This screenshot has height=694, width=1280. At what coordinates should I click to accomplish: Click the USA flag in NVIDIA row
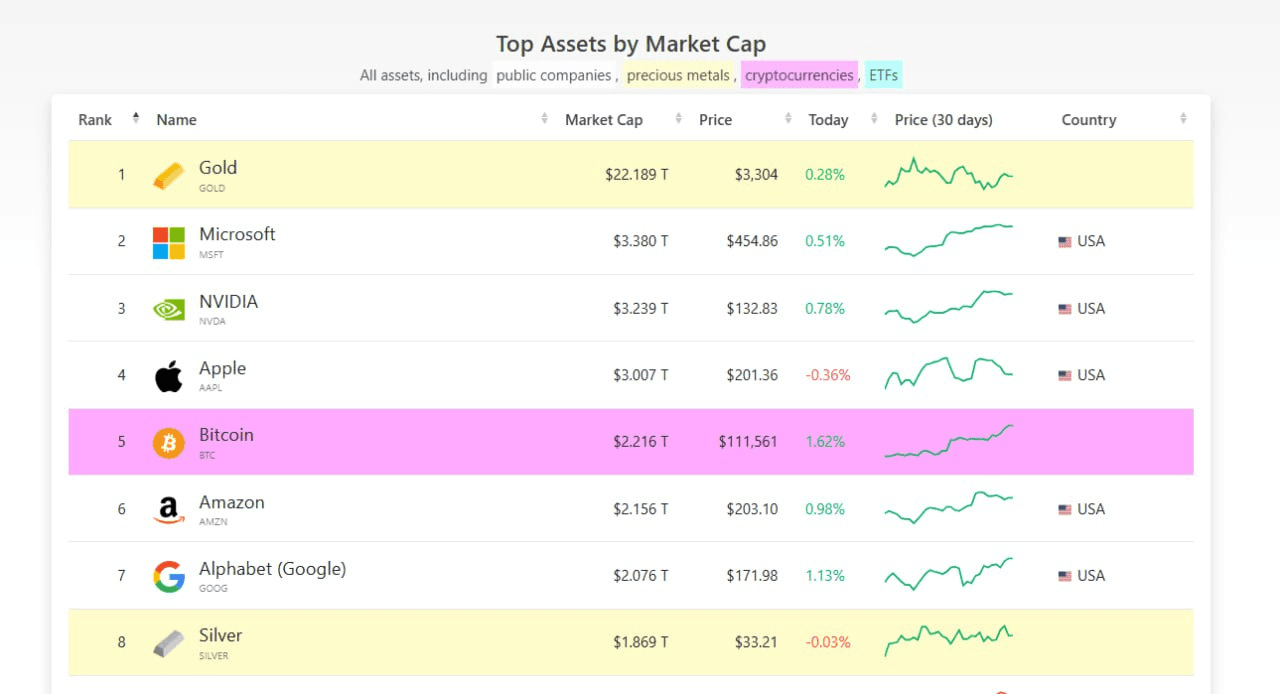tap(1065, 309)
